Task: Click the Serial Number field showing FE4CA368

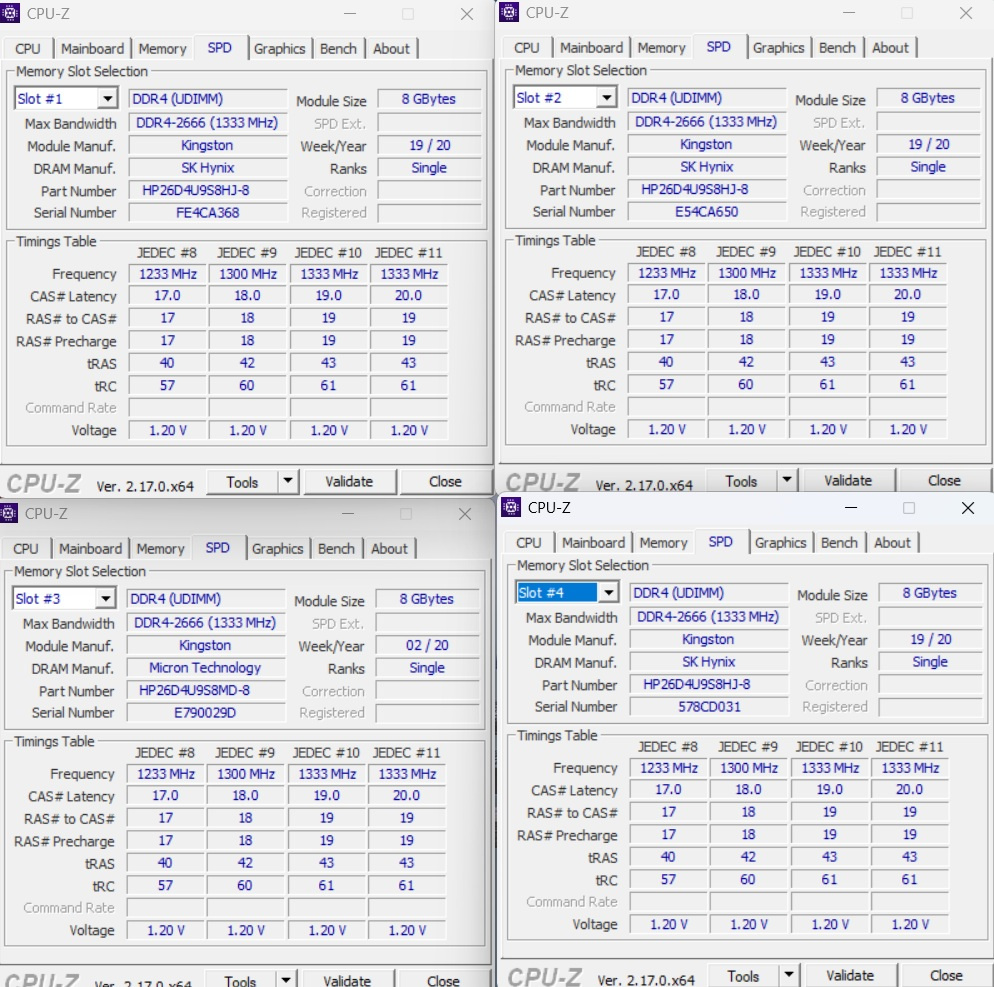Action: pos(207,213)
